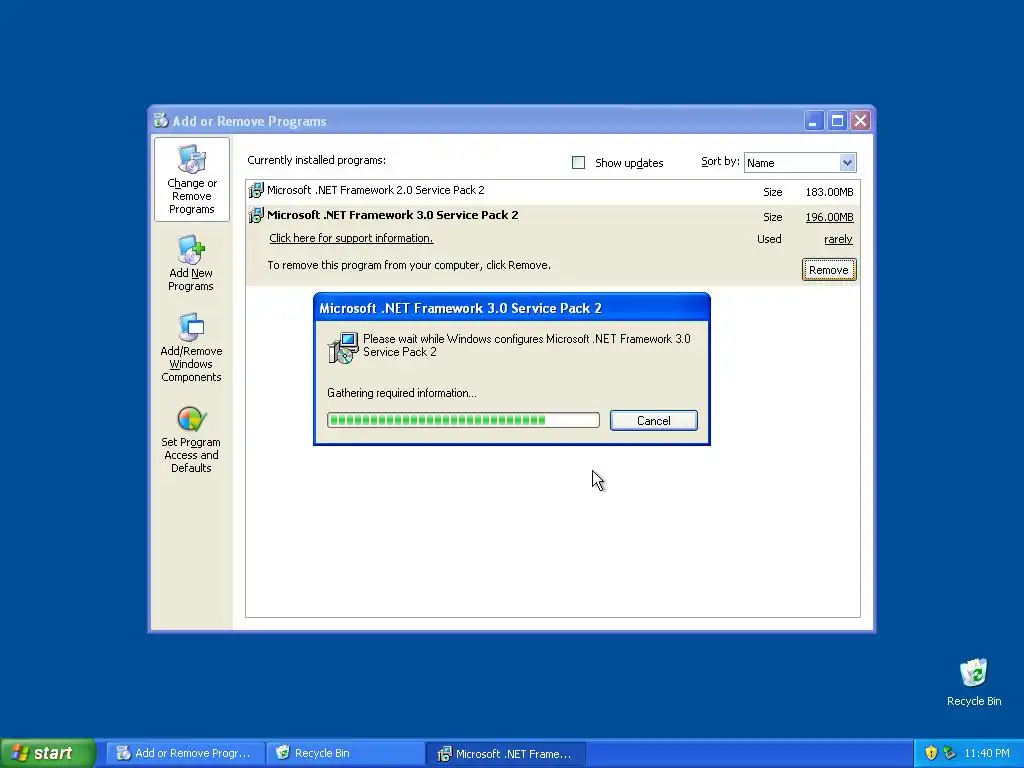Maximize the Add or Remove Programs window
This screenshot has width=1024, height=768.
[x=837, y=121]
